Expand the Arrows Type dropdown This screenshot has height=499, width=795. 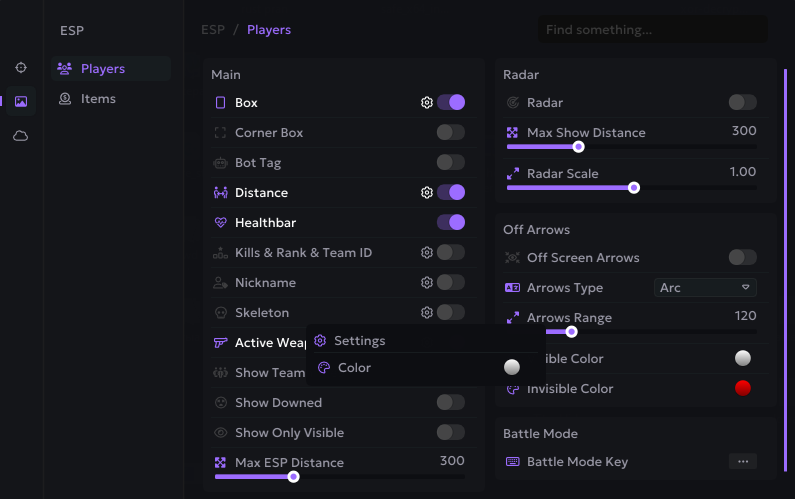pos(705,288)
